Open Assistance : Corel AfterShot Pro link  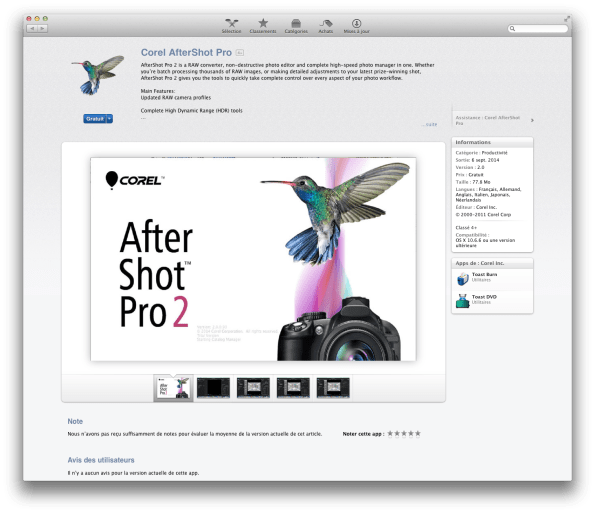coord(488,120)
